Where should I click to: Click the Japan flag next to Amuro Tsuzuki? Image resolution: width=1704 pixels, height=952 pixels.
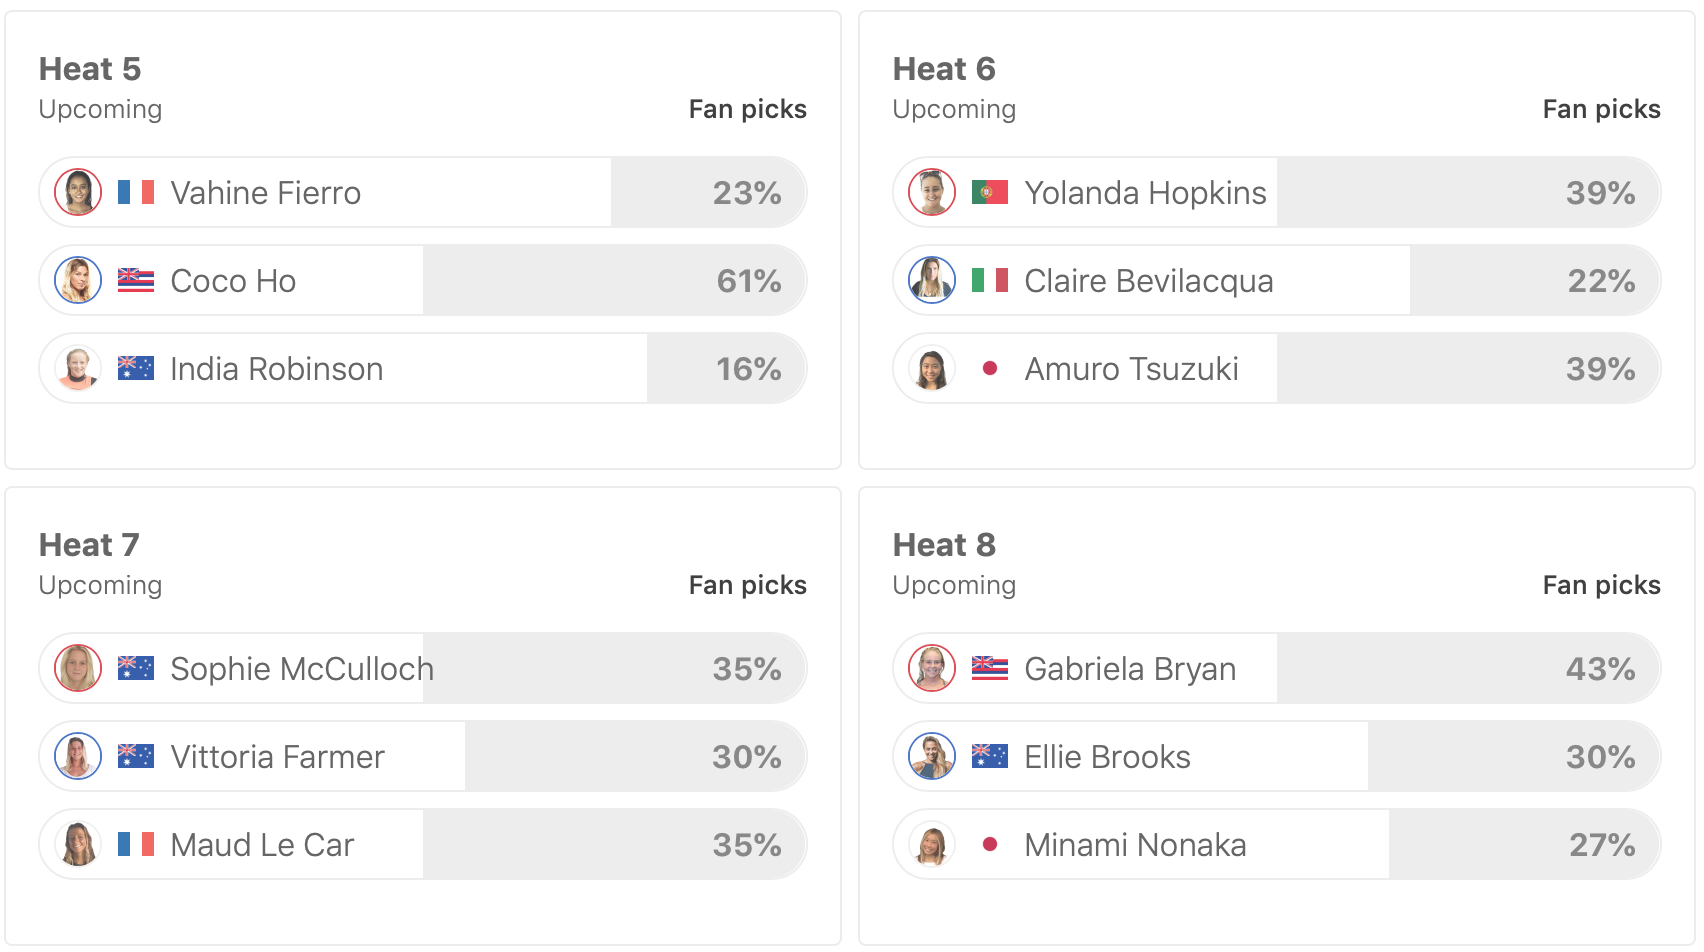(990, 368)
